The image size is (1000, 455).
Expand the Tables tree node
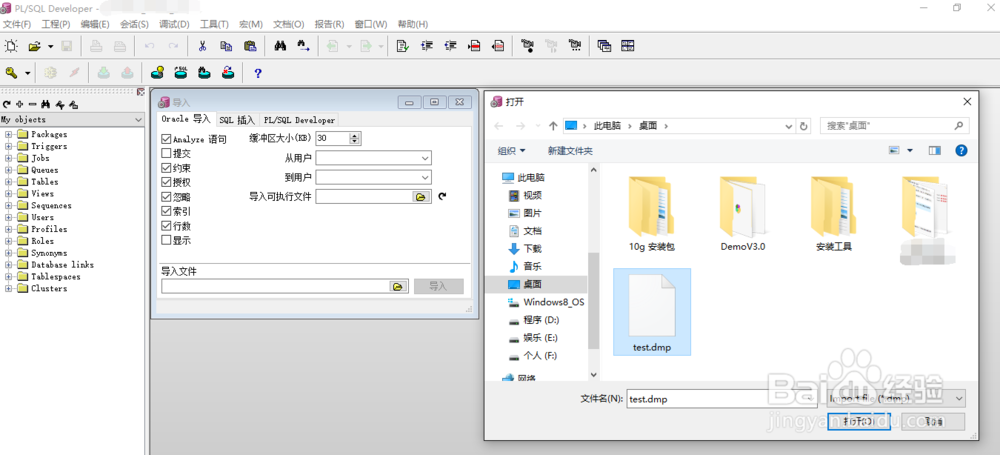tap(9, 182)
